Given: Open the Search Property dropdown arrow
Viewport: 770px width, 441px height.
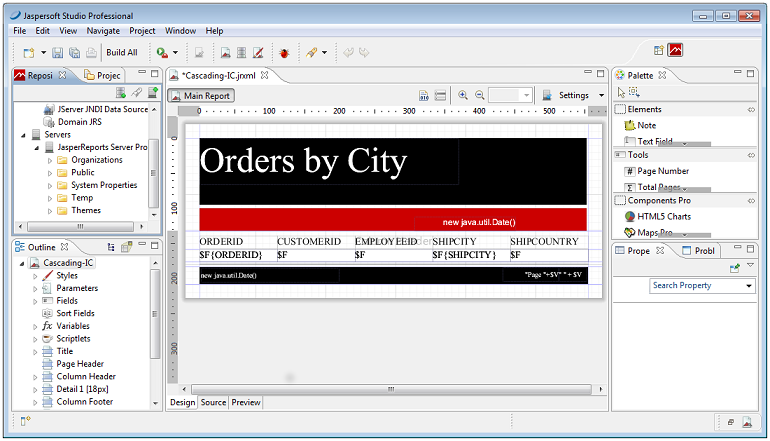Looking at the screenshot, I should [749, 285].
